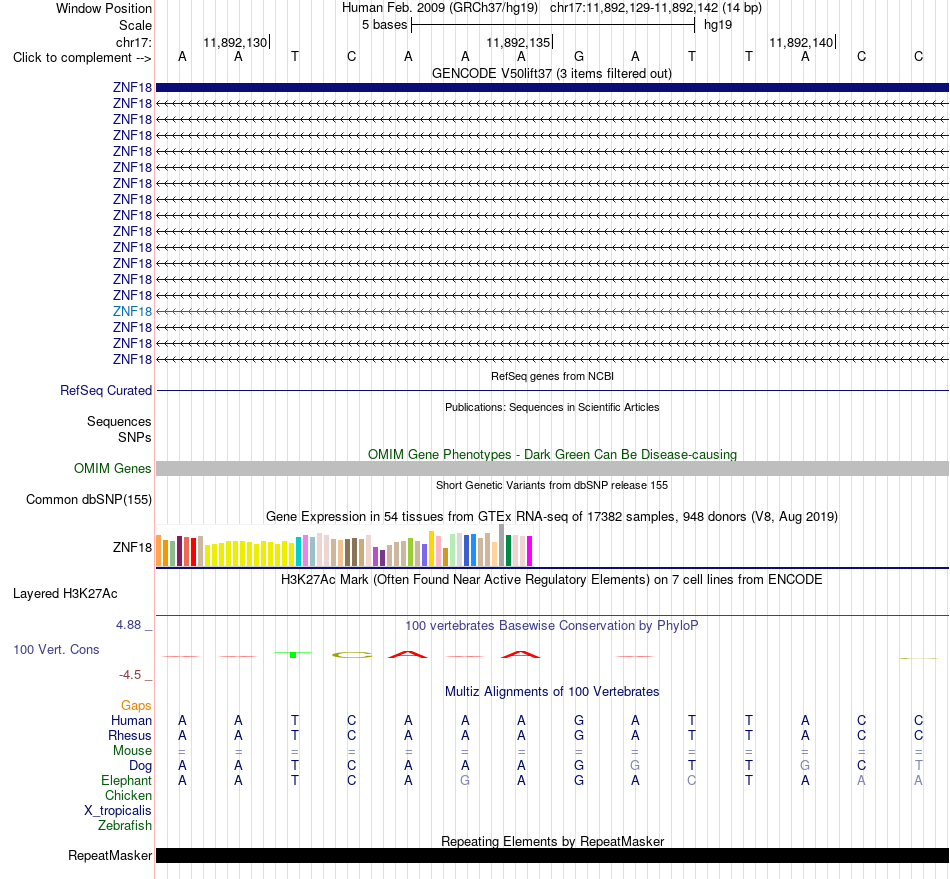Open the H3K27Ac Mark track title
This screenshot has width=950, height=879.
point(552,580)
